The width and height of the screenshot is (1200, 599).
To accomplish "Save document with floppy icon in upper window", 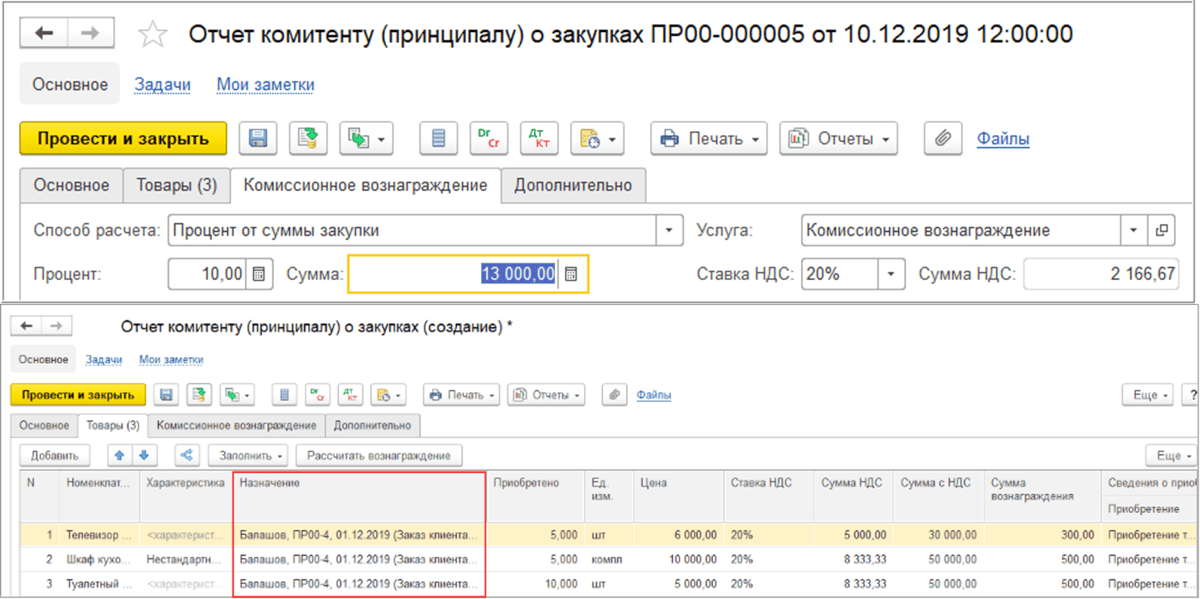I will (x=258, y=139).
